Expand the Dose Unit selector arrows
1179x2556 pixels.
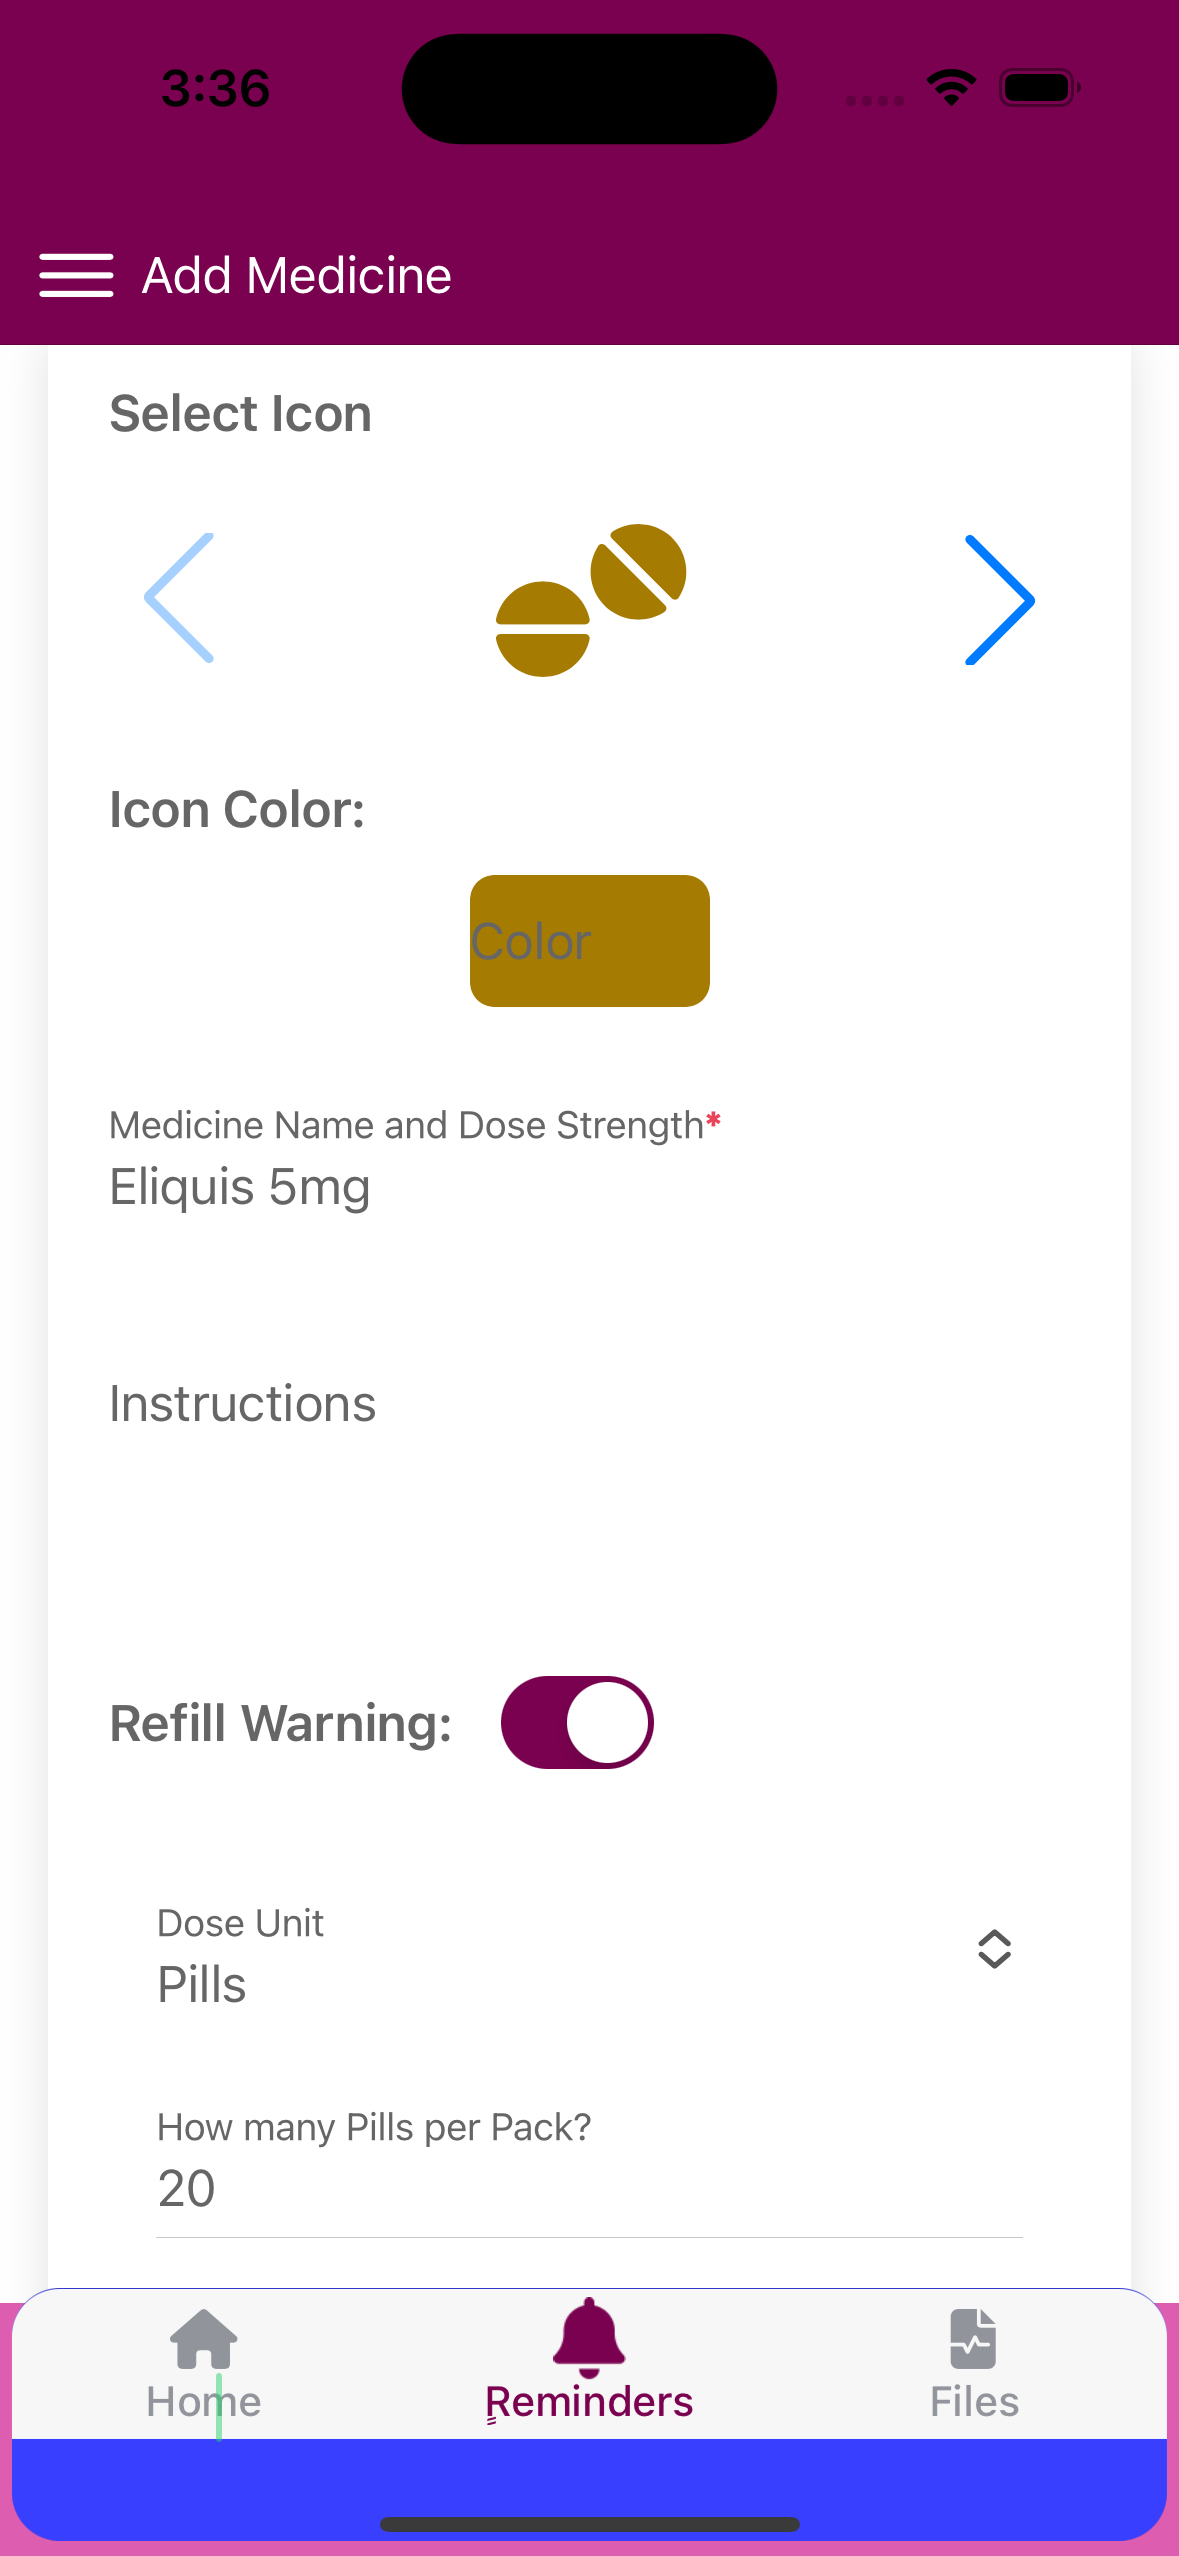(x=994, y=1948)
